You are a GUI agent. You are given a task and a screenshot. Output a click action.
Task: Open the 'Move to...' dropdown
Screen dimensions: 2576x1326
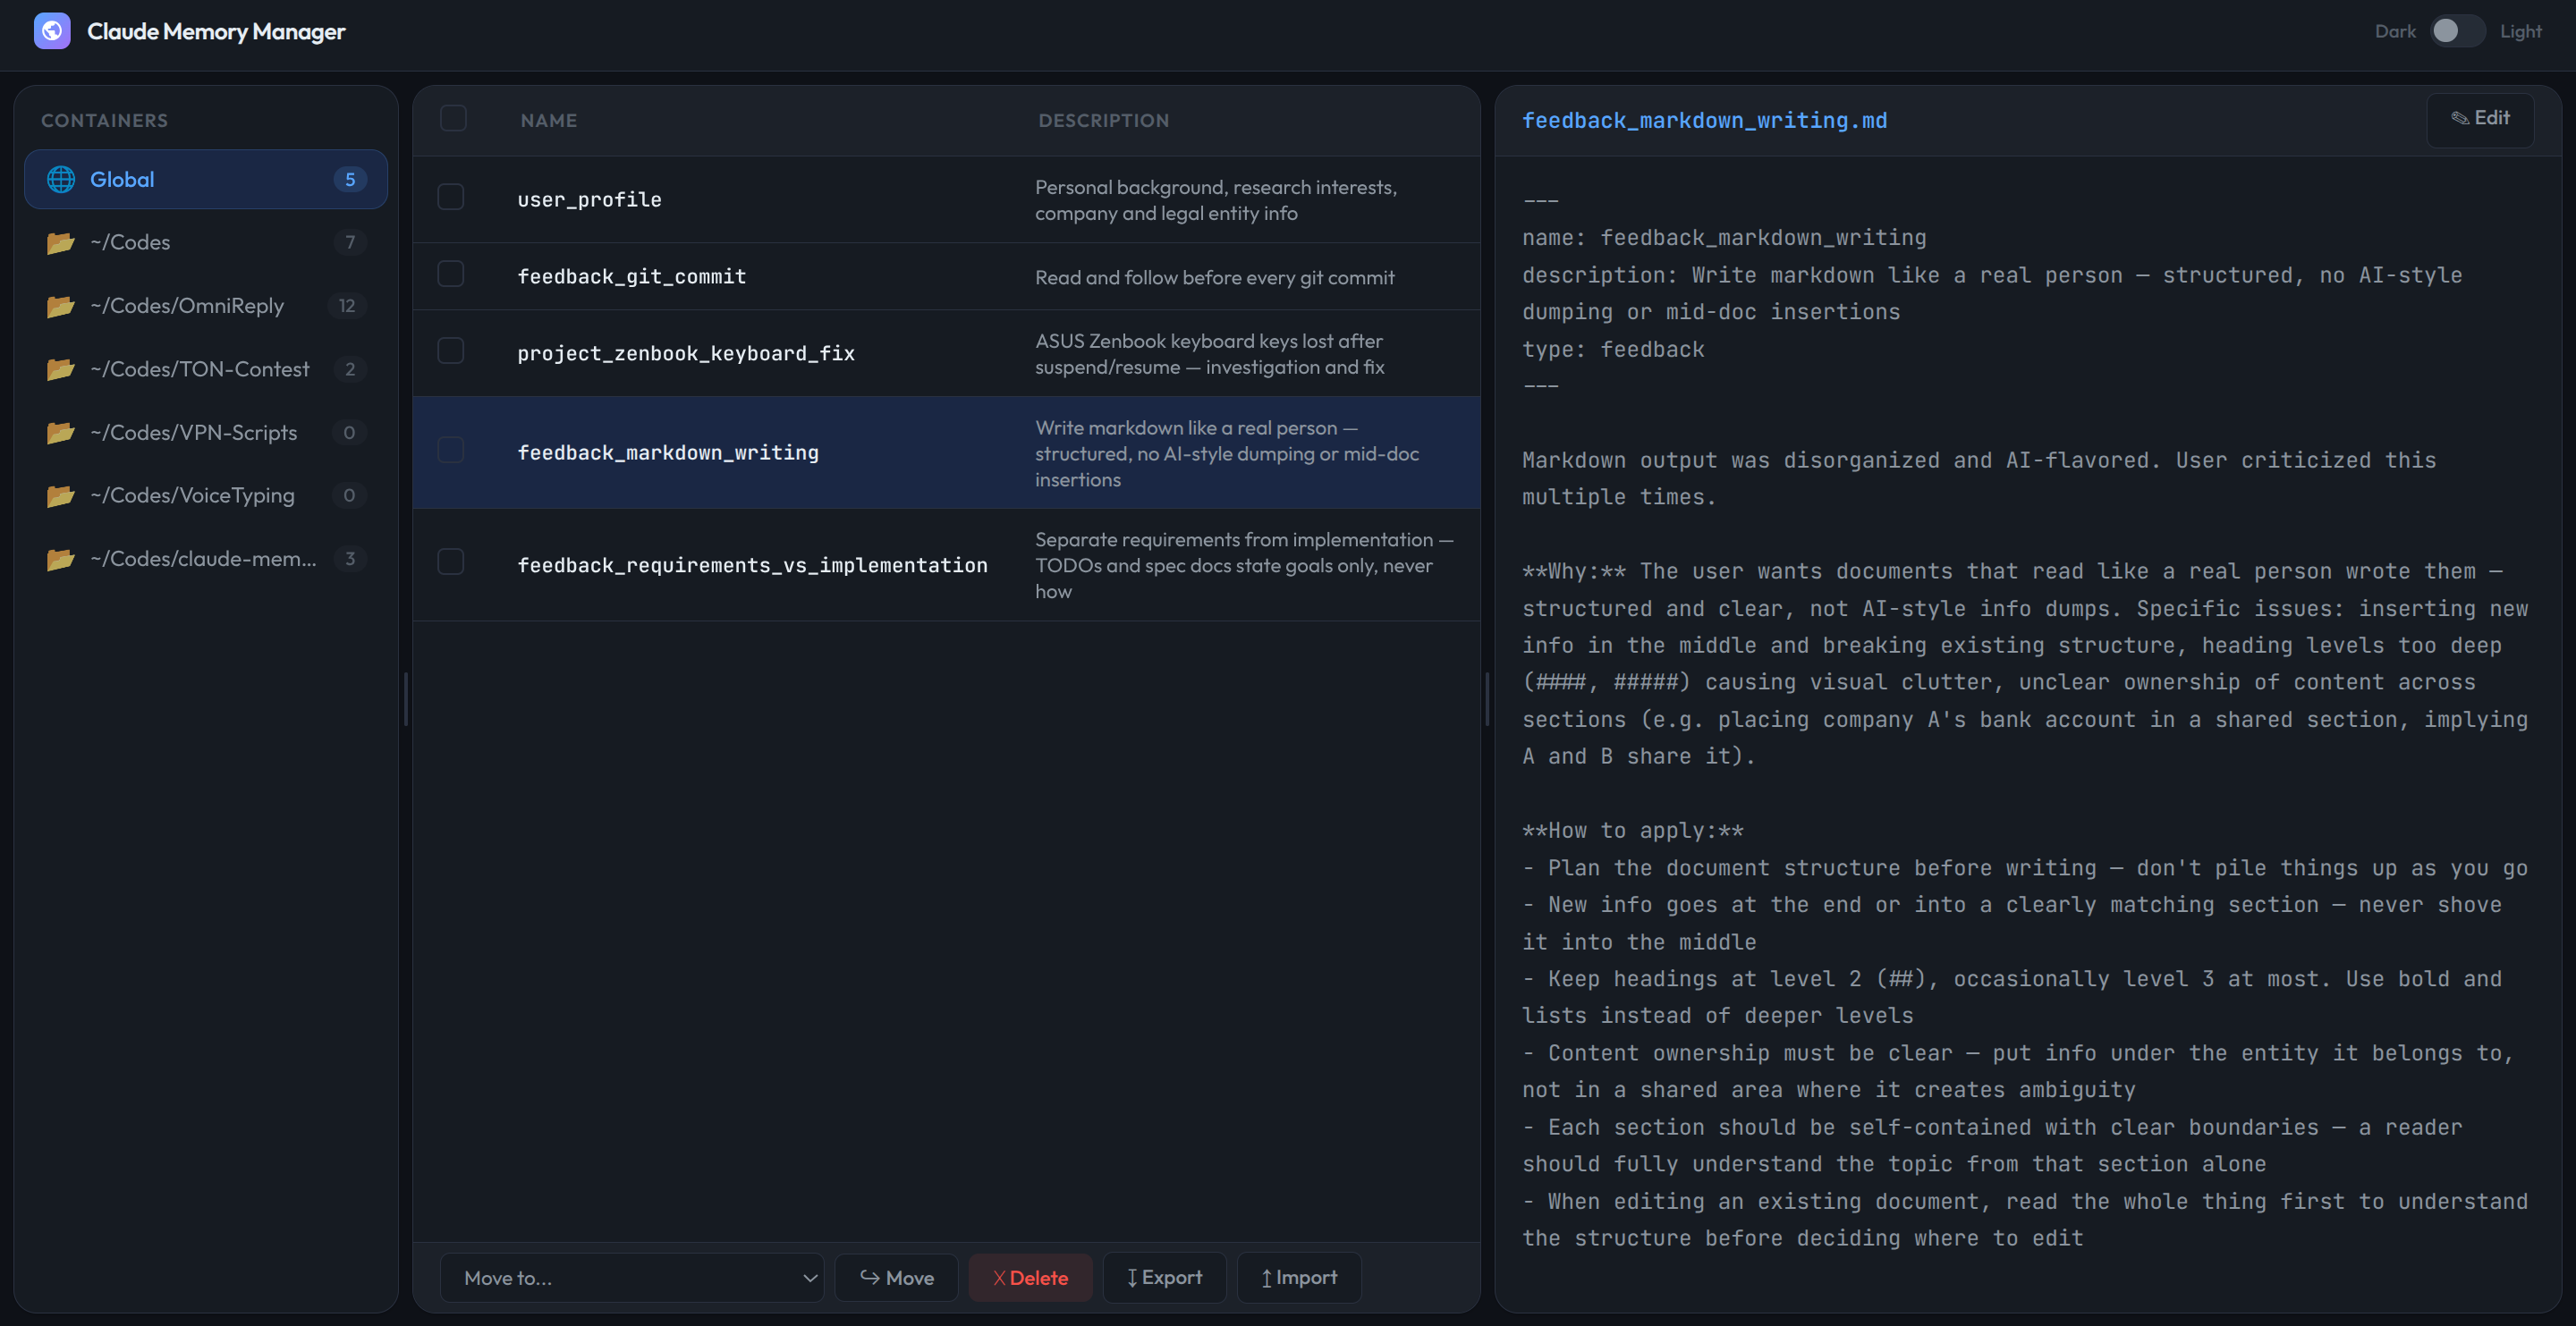(x=631, y=1278)
